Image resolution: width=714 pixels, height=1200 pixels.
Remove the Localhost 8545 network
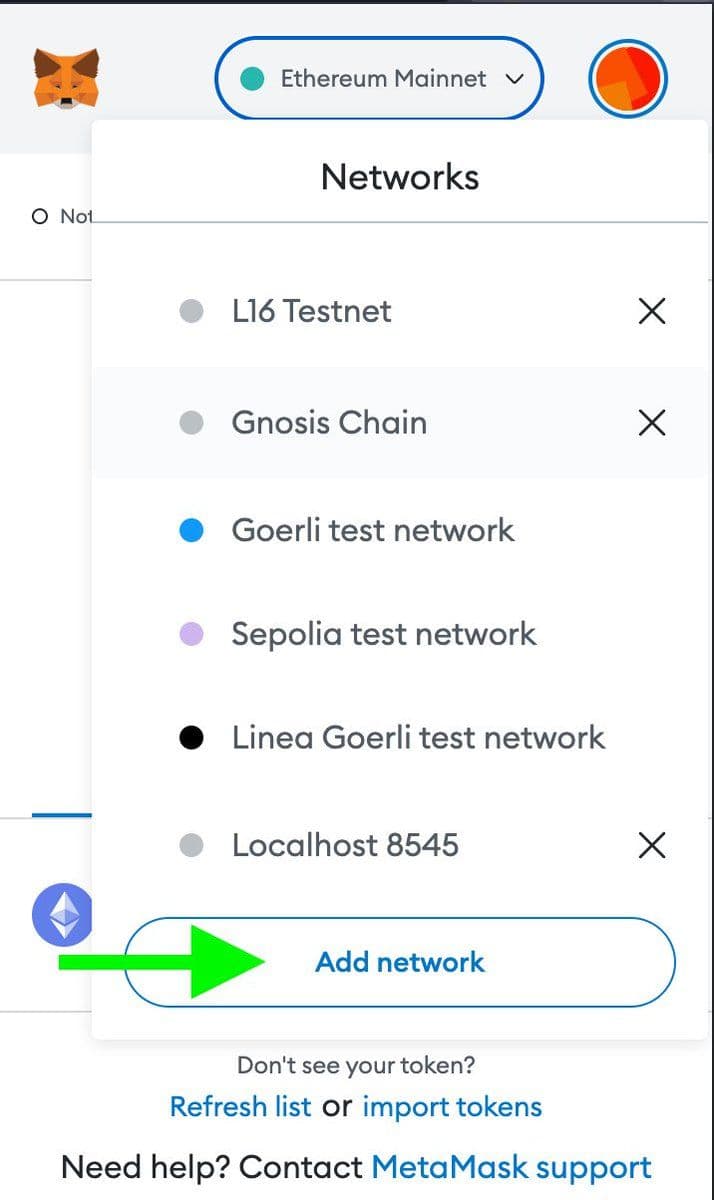(652, 846)
